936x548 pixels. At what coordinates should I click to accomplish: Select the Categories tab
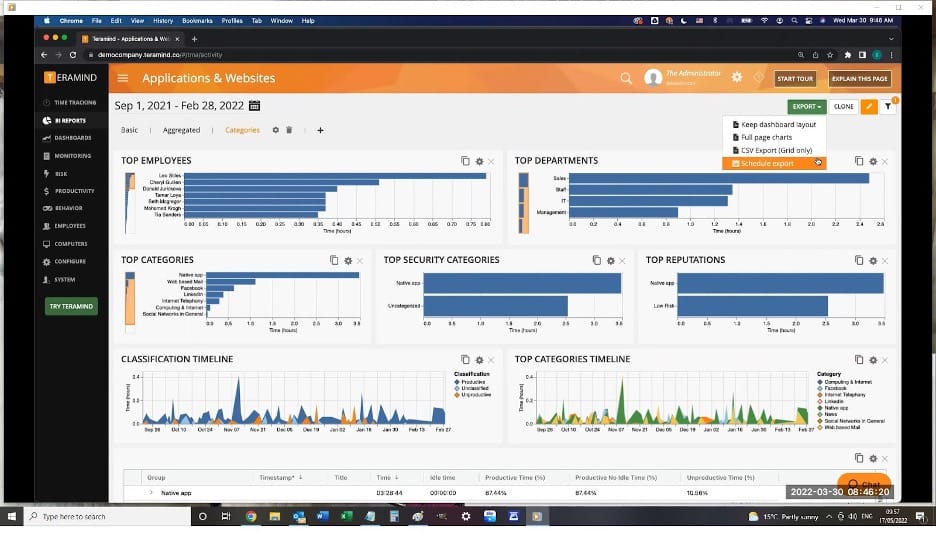tap(242, 130)
